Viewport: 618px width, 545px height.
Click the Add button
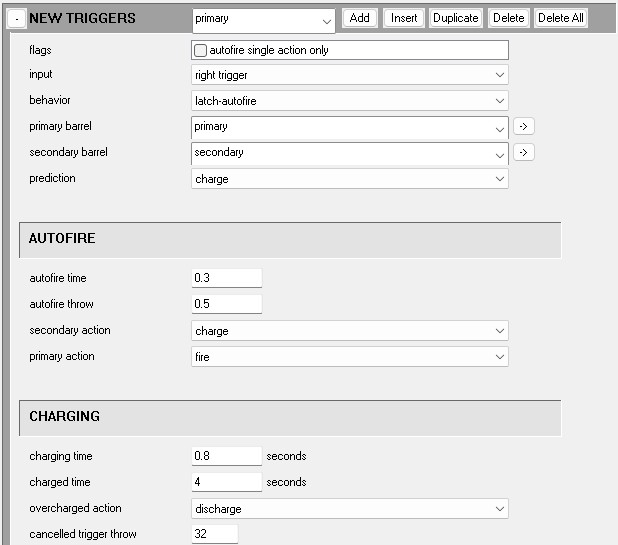359,18
